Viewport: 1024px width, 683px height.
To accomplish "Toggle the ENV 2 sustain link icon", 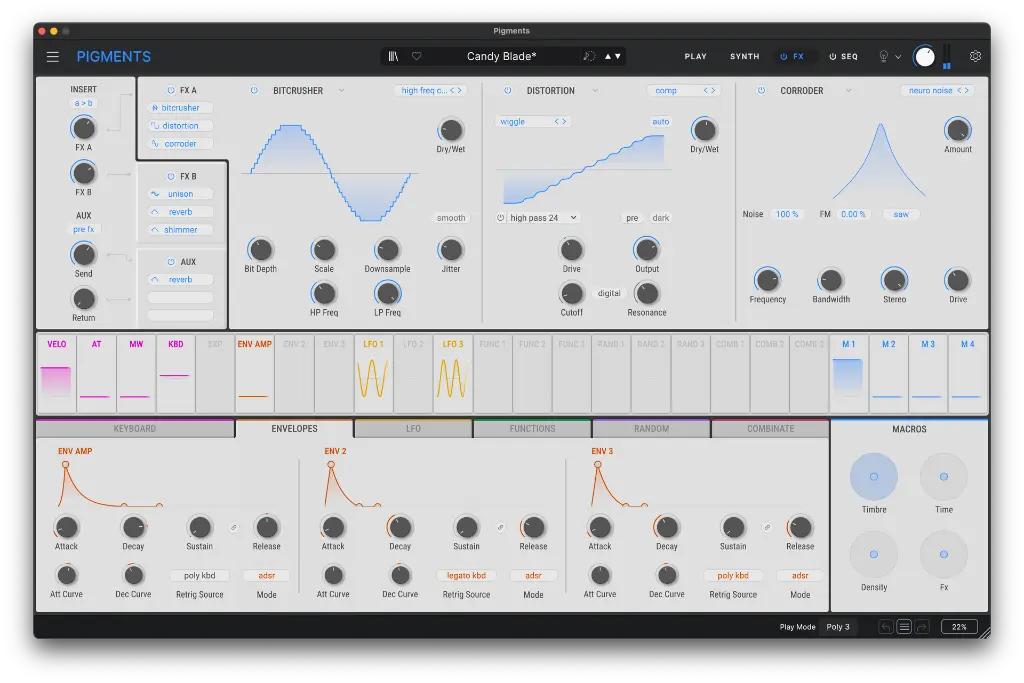I will [500, 528].
